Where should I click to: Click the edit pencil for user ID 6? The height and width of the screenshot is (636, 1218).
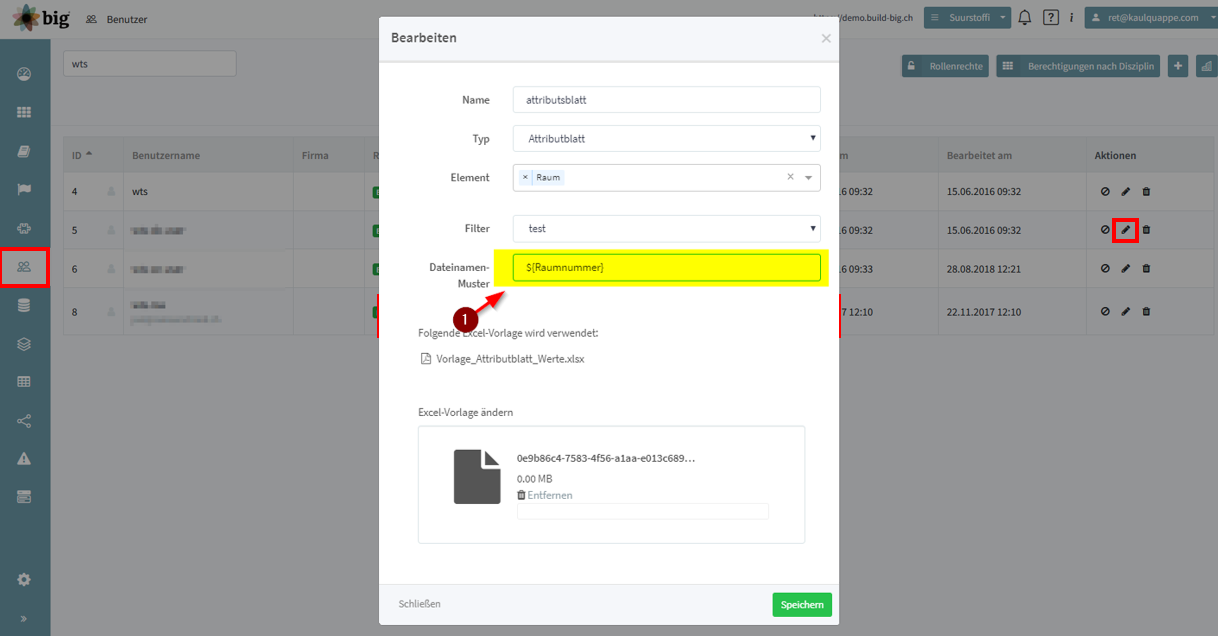pyautogui.click(x=1126, y=268)
